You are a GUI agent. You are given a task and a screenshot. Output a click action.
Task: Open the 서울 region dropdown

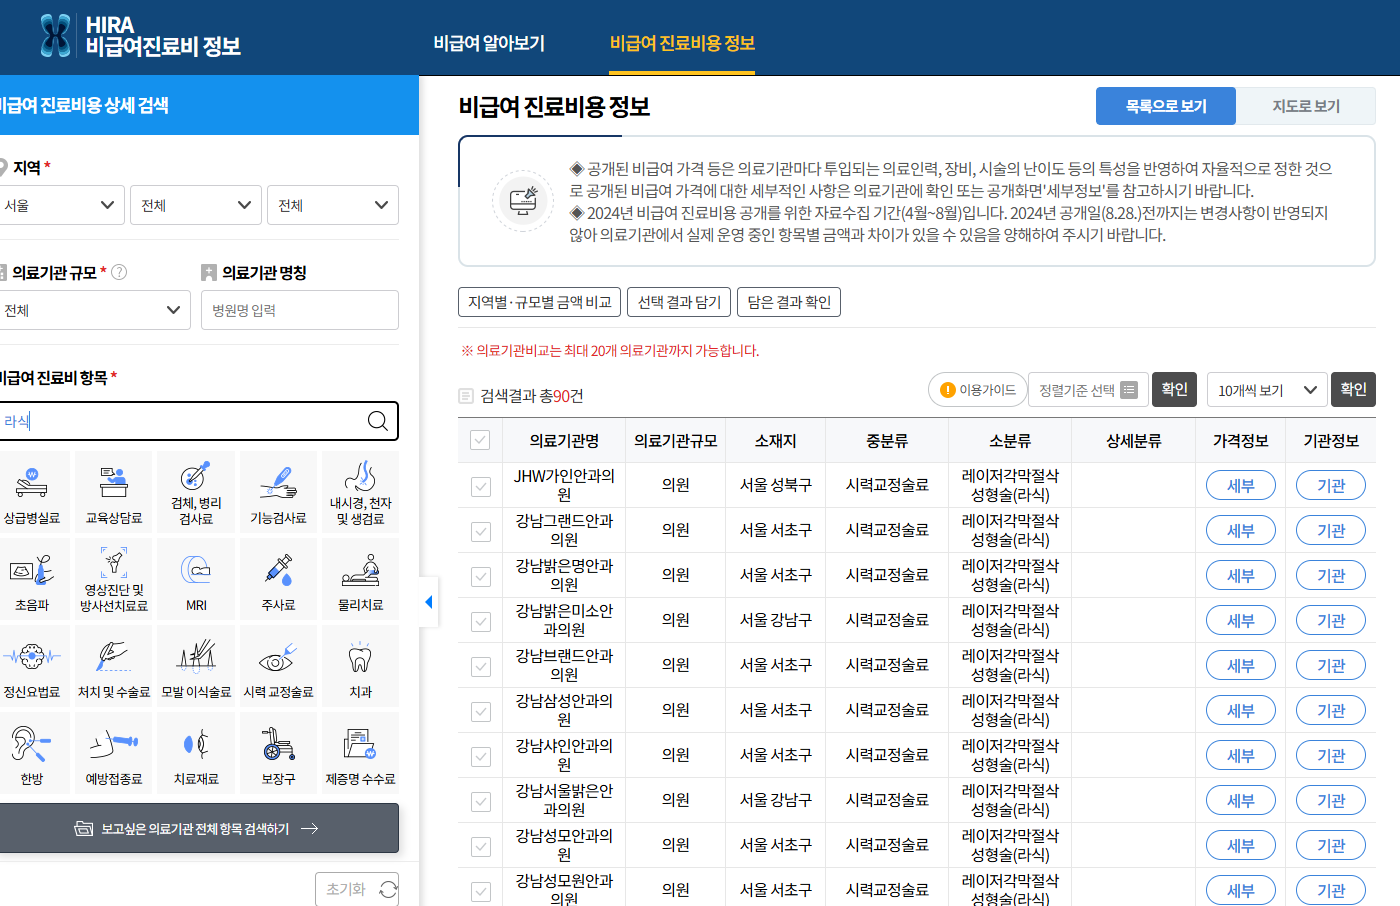(62, 205)
